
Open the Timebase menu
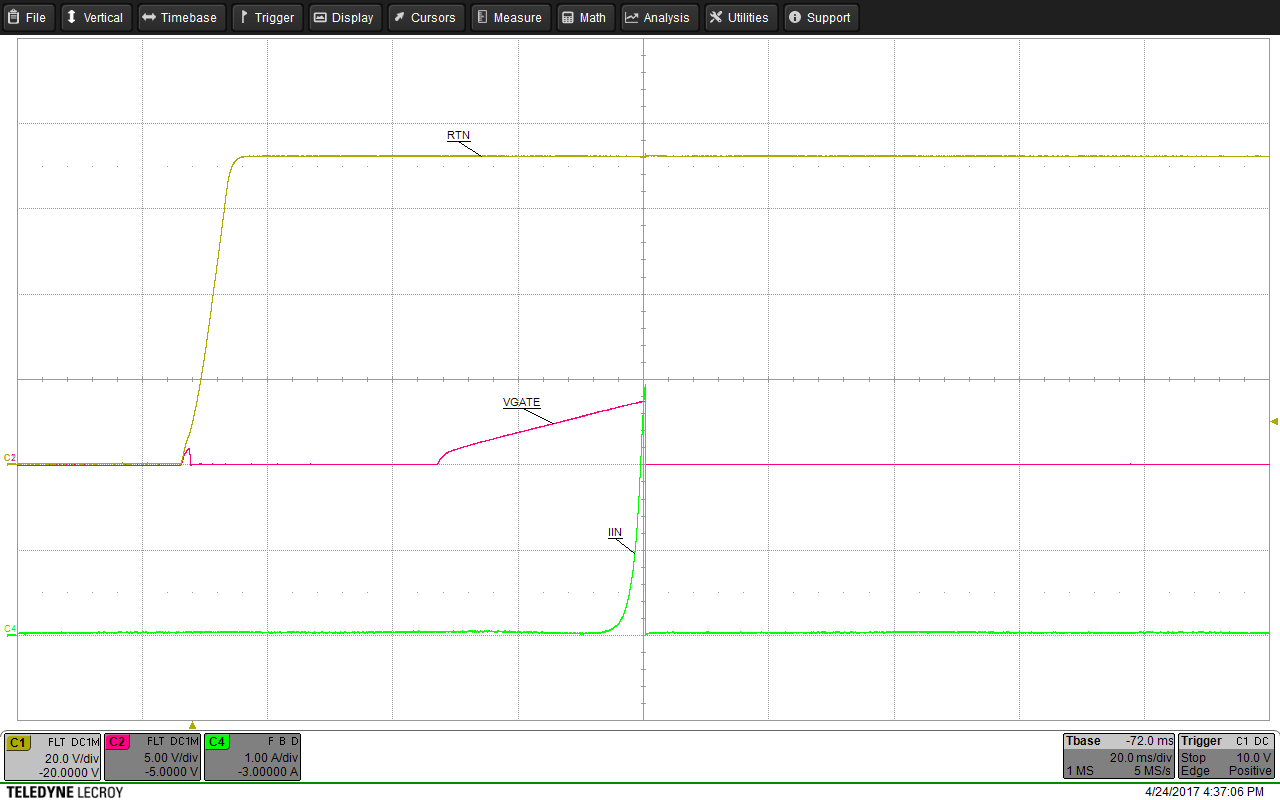point(181,17)
